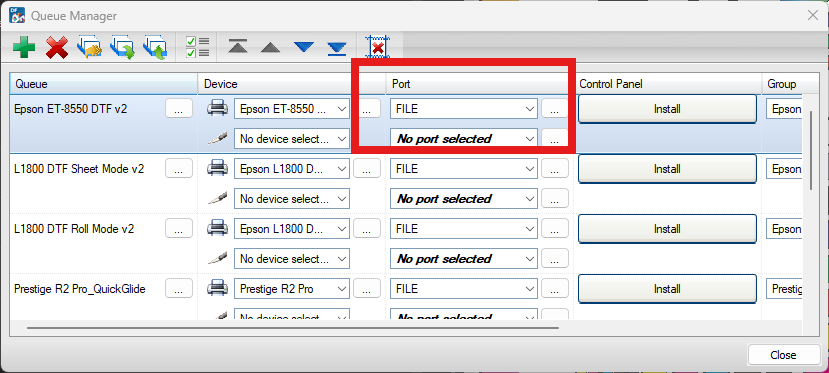Close the Queue Manager window with the X
This screenshot has height=373, width=829.
pyautogui.click(x=813, y=15)
